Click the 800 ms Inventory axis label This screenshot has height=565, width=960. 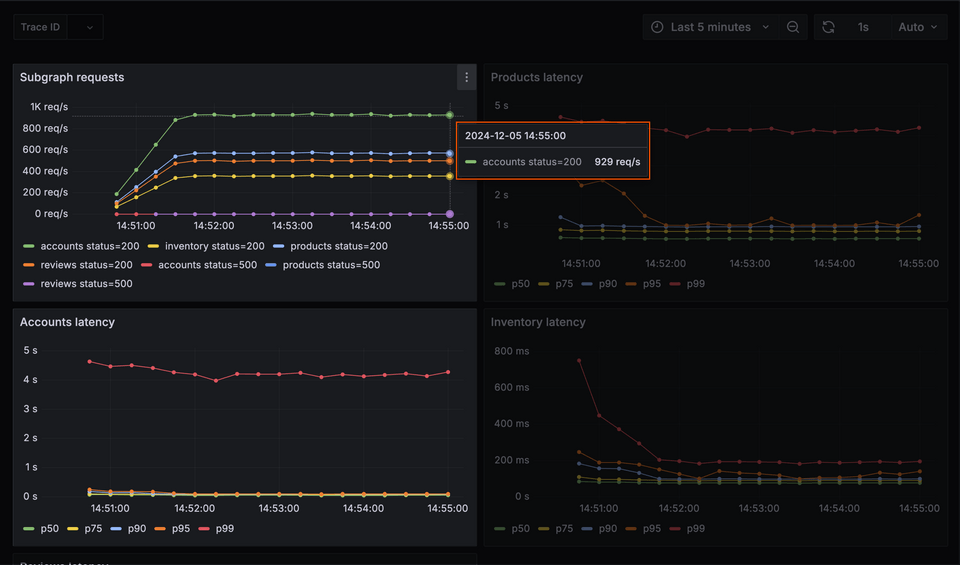[512, 351]
